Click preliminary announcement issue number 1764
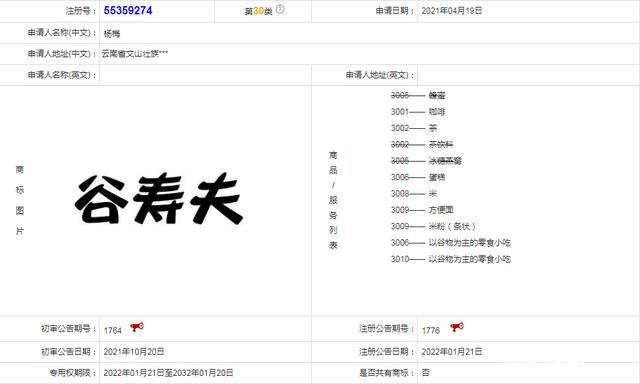Image resolution: width=640 pixels, height=384 pixels. click(x=113, y=331)
